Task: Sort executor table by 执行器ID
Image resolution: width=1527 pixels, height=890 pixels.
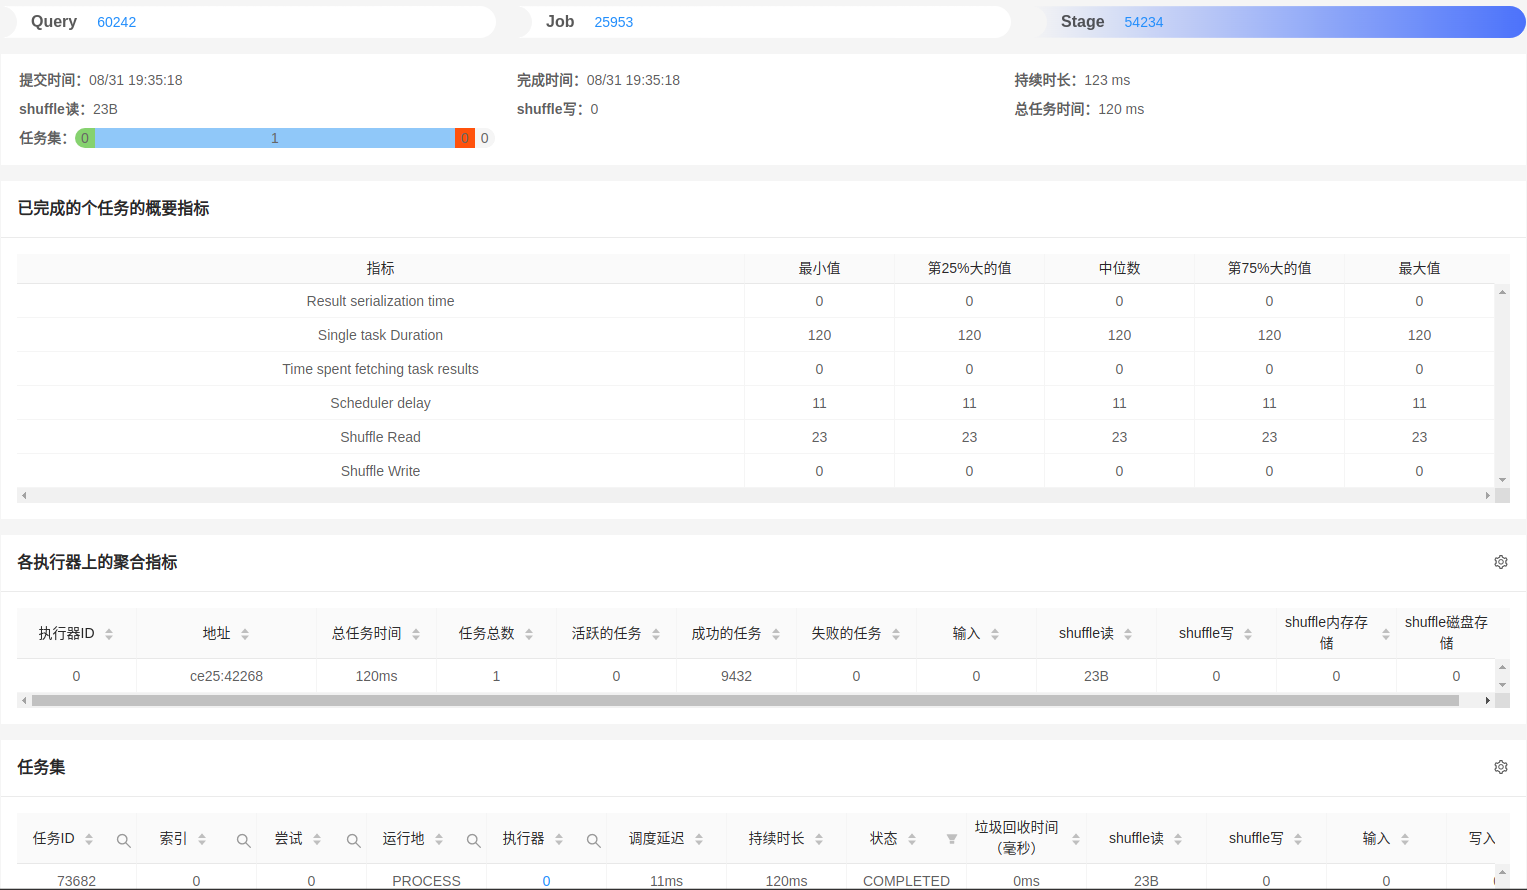Action: 109,634
